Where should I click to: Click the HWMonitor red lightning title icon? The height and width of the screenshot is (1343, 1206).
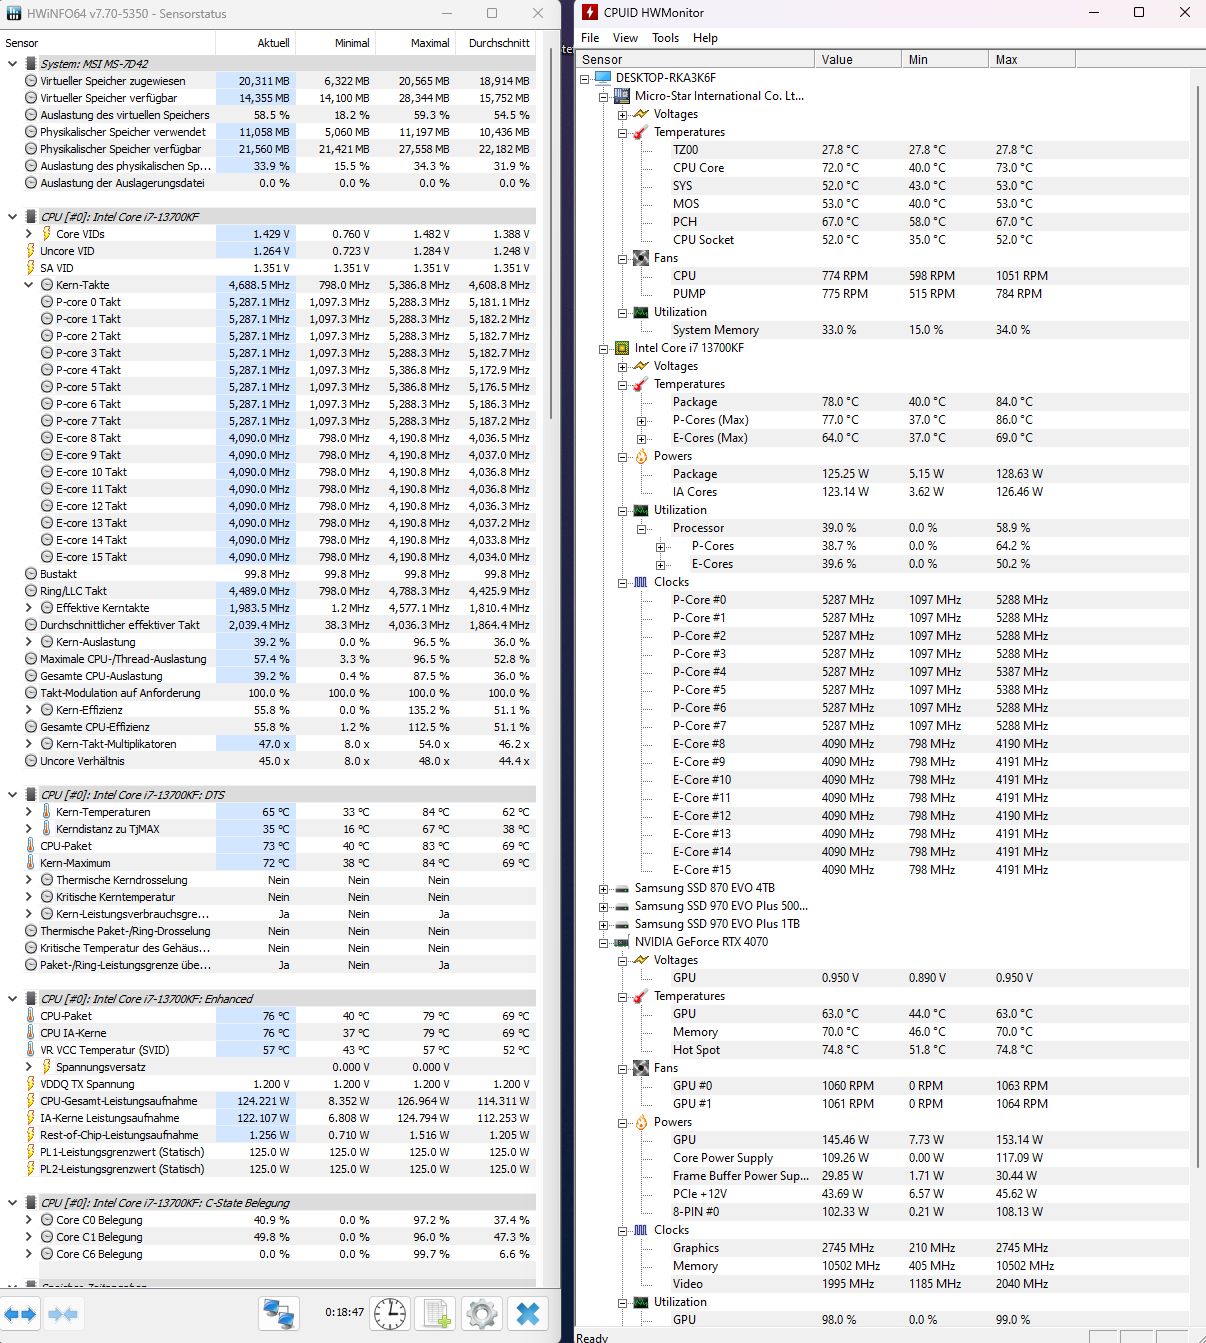click(x=591, y=12)
